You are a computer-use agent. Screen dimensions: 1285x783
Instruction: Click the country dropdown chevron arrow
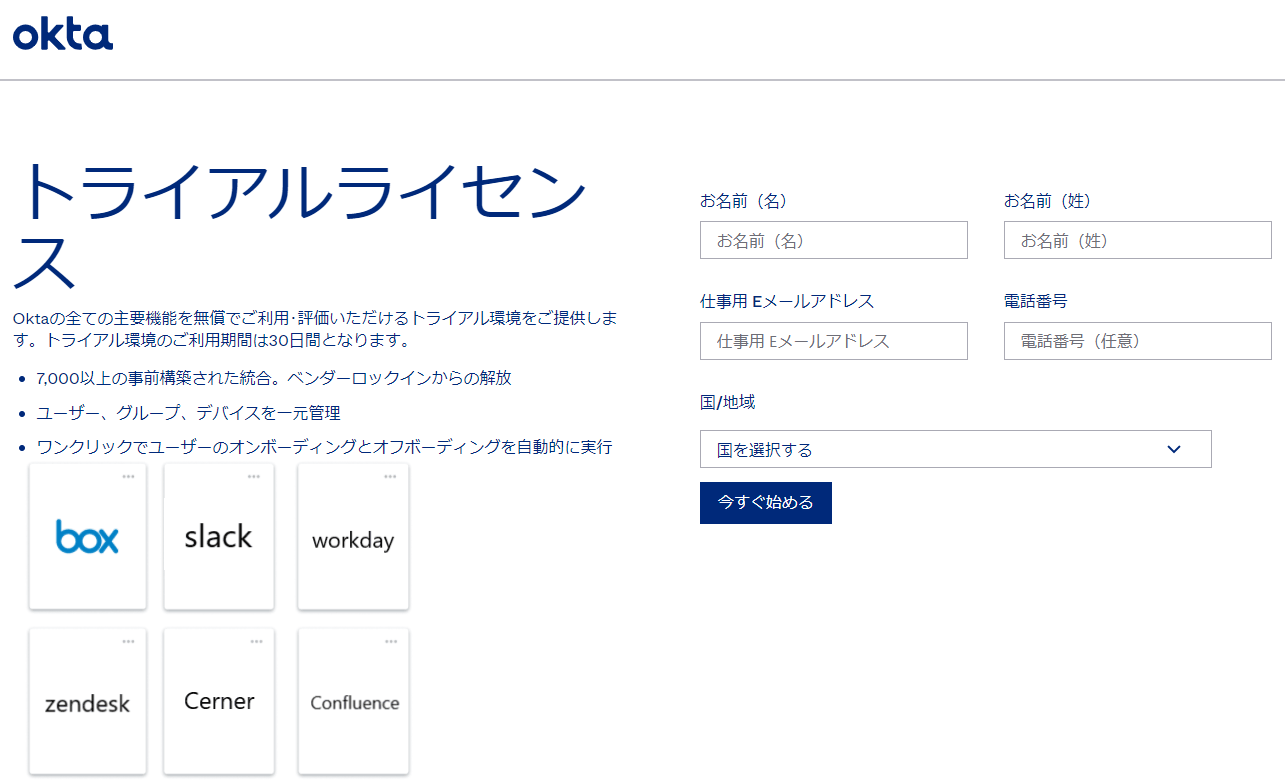(1174, 449)
